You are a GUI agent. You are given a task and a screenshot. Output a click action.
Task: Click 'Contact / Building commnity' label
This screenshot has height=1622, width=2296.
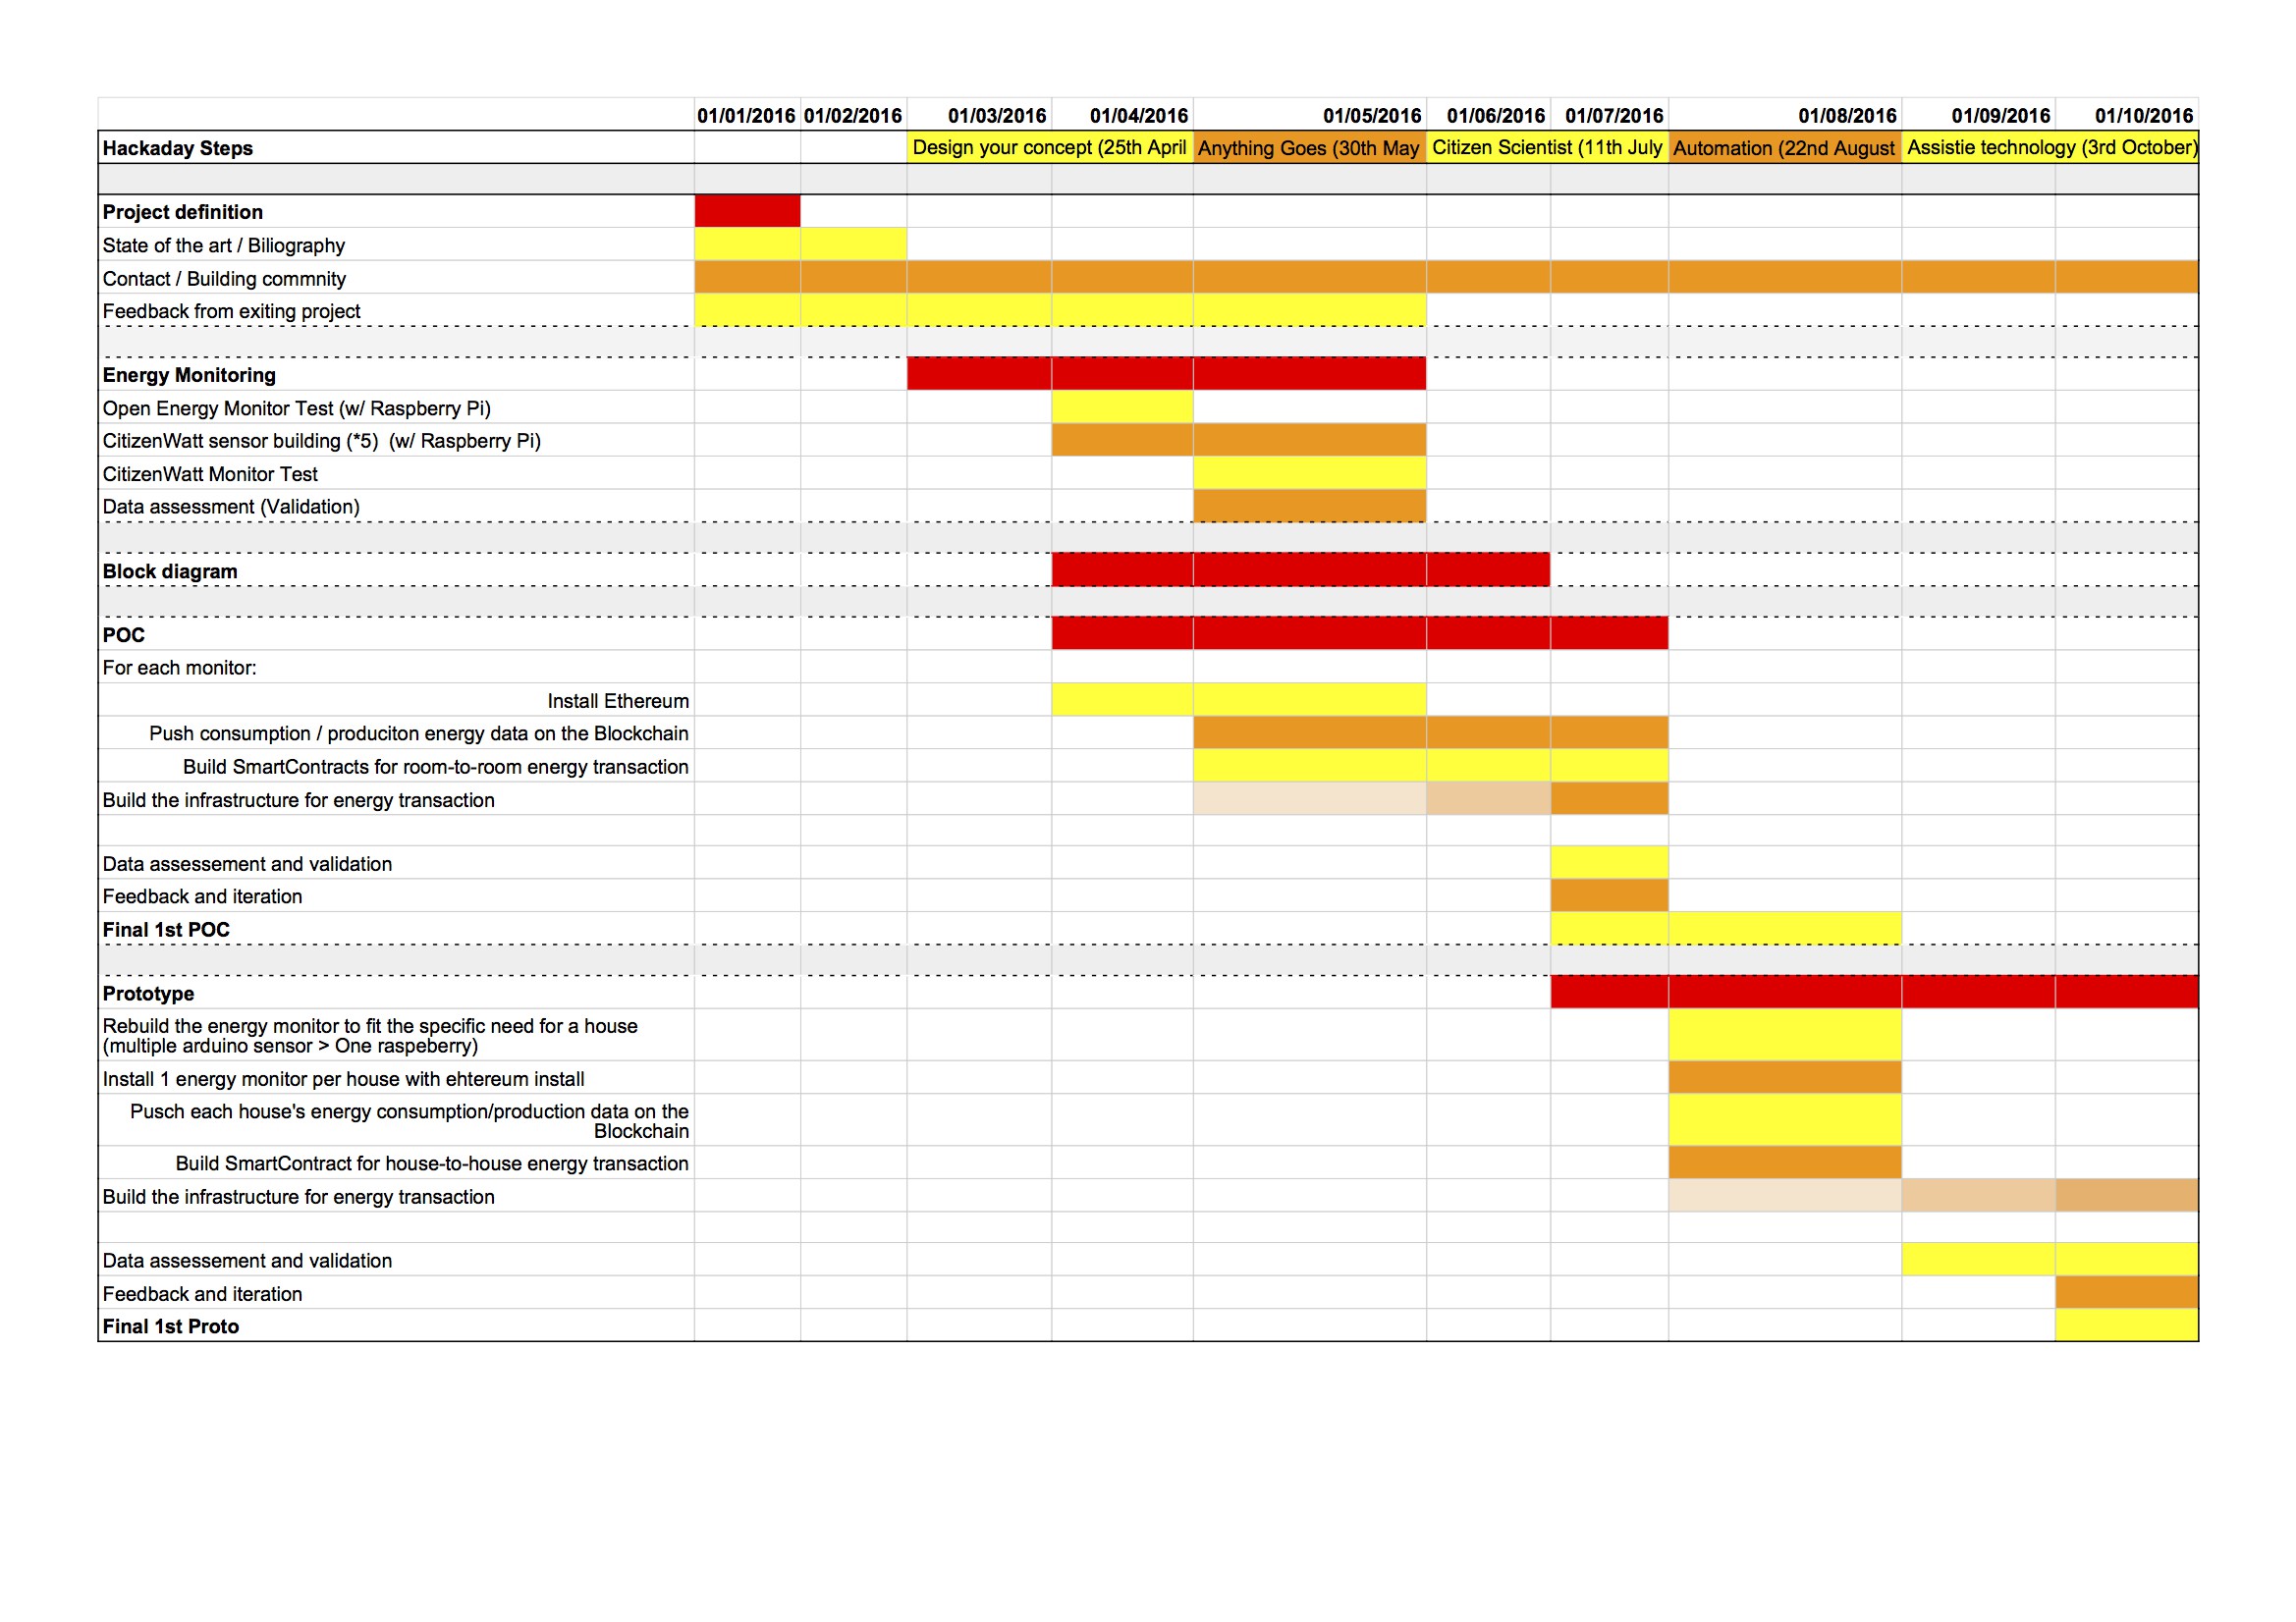pos(224,278)
